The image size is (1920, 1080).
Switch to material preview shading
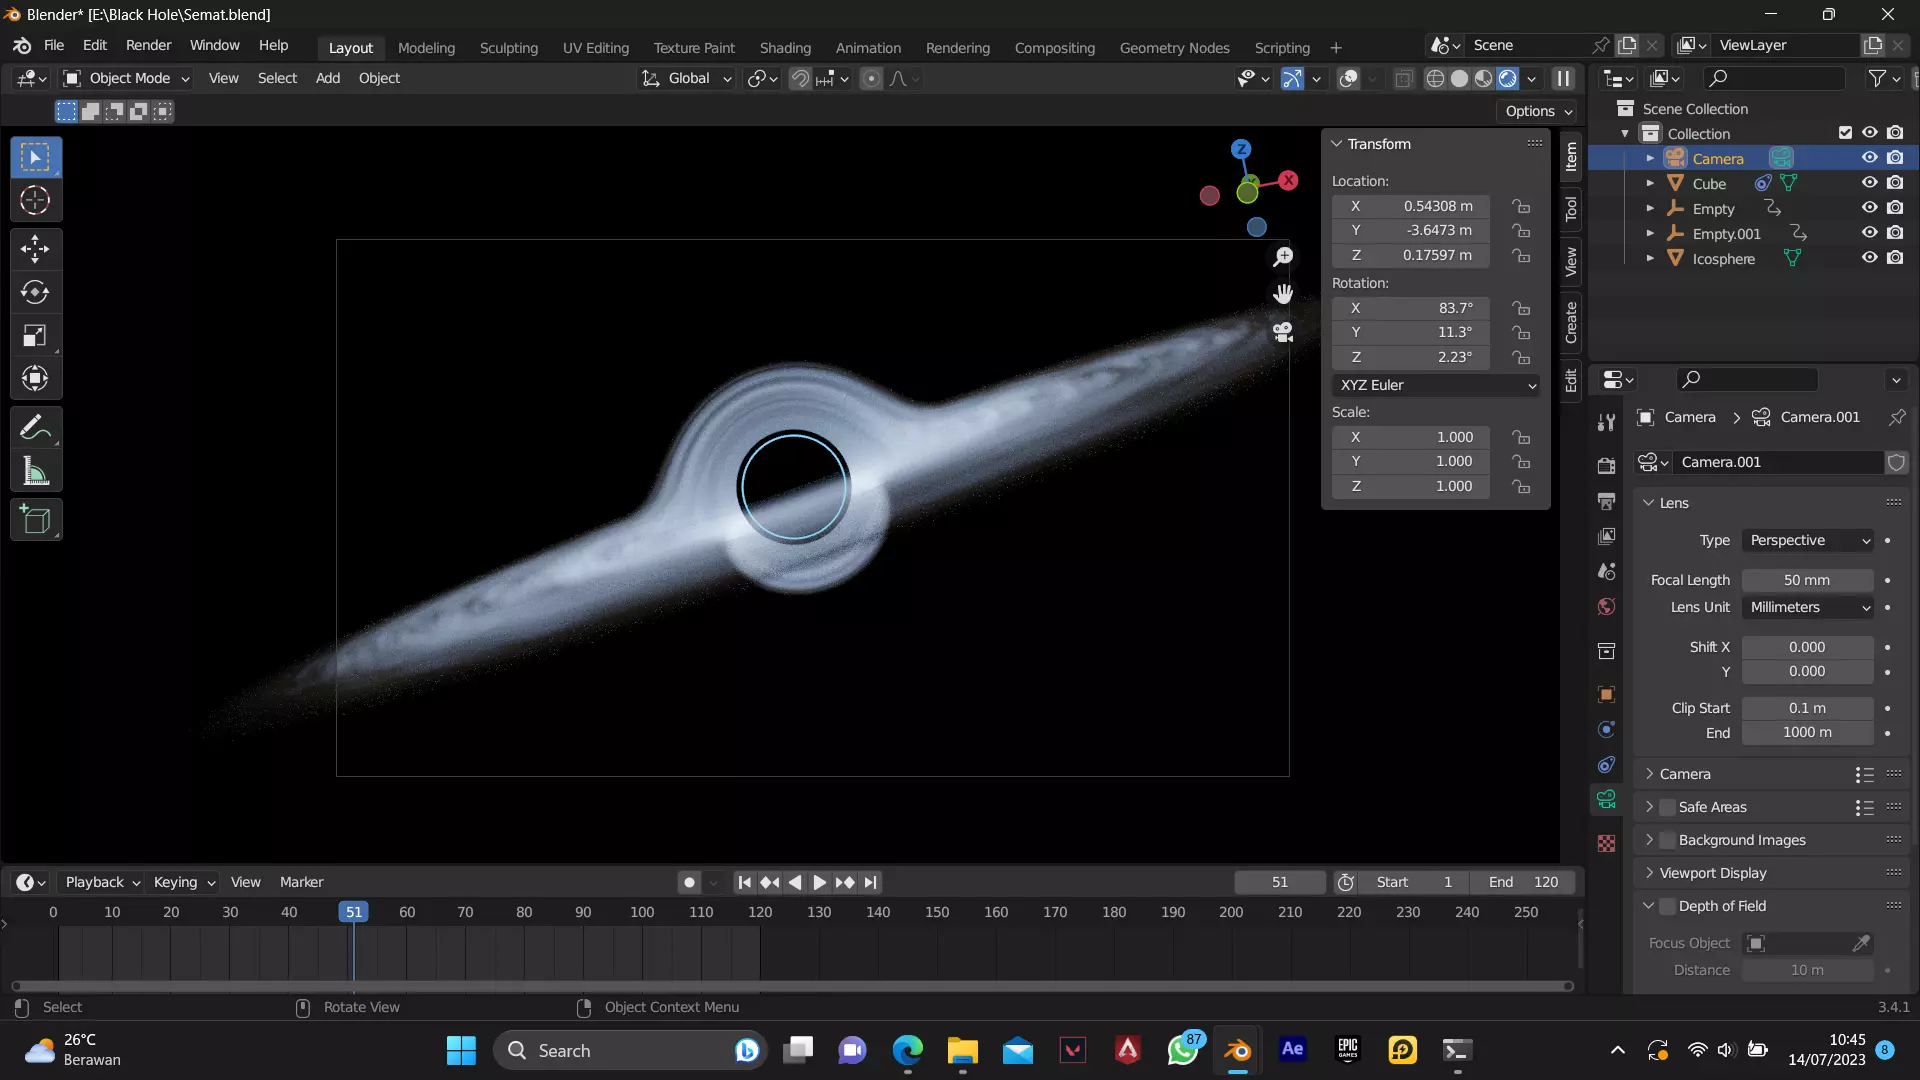click(1483, 78)
